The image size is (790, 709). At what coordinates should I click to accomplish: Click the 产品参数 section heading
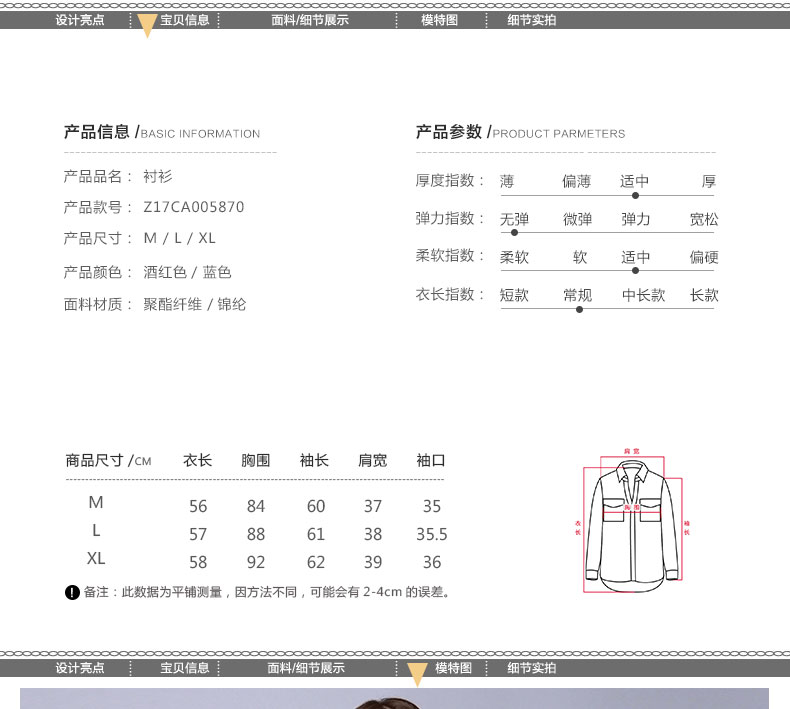(x=449, y=132)
